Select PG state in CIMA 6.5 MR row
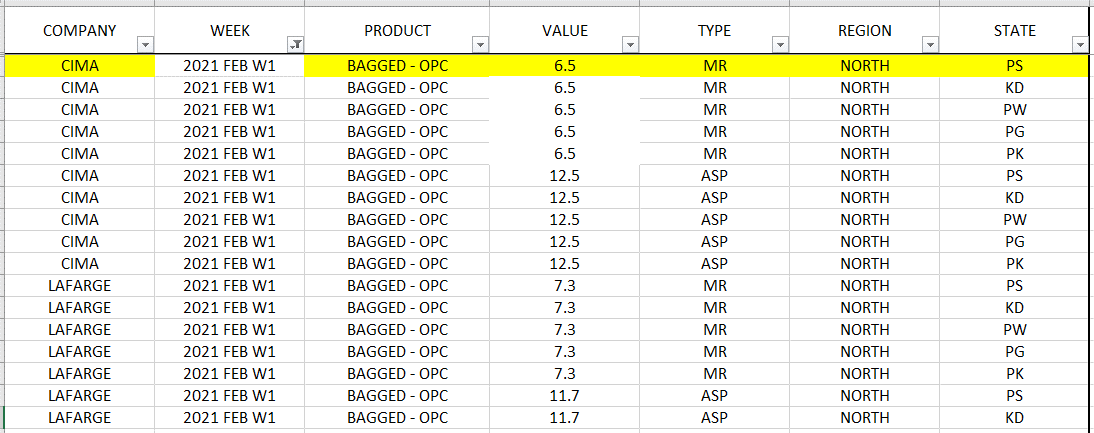 click(1014, 132)
